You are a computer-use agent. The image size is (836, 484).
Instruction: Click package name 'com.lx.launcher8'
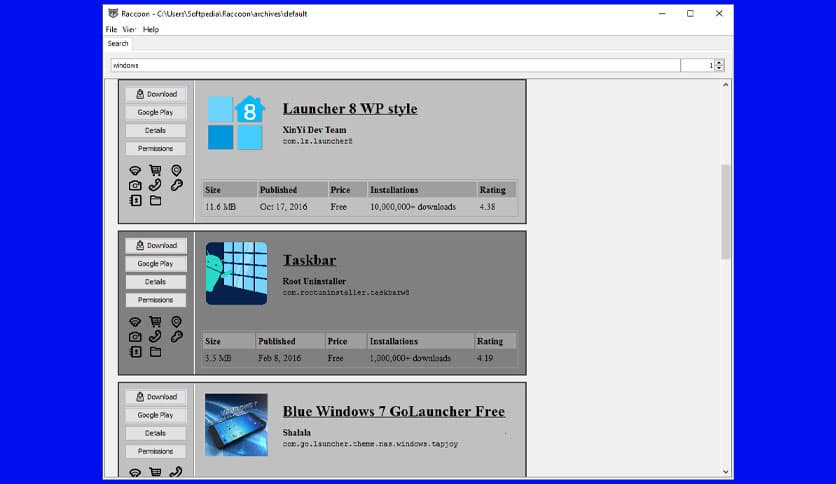317,141
